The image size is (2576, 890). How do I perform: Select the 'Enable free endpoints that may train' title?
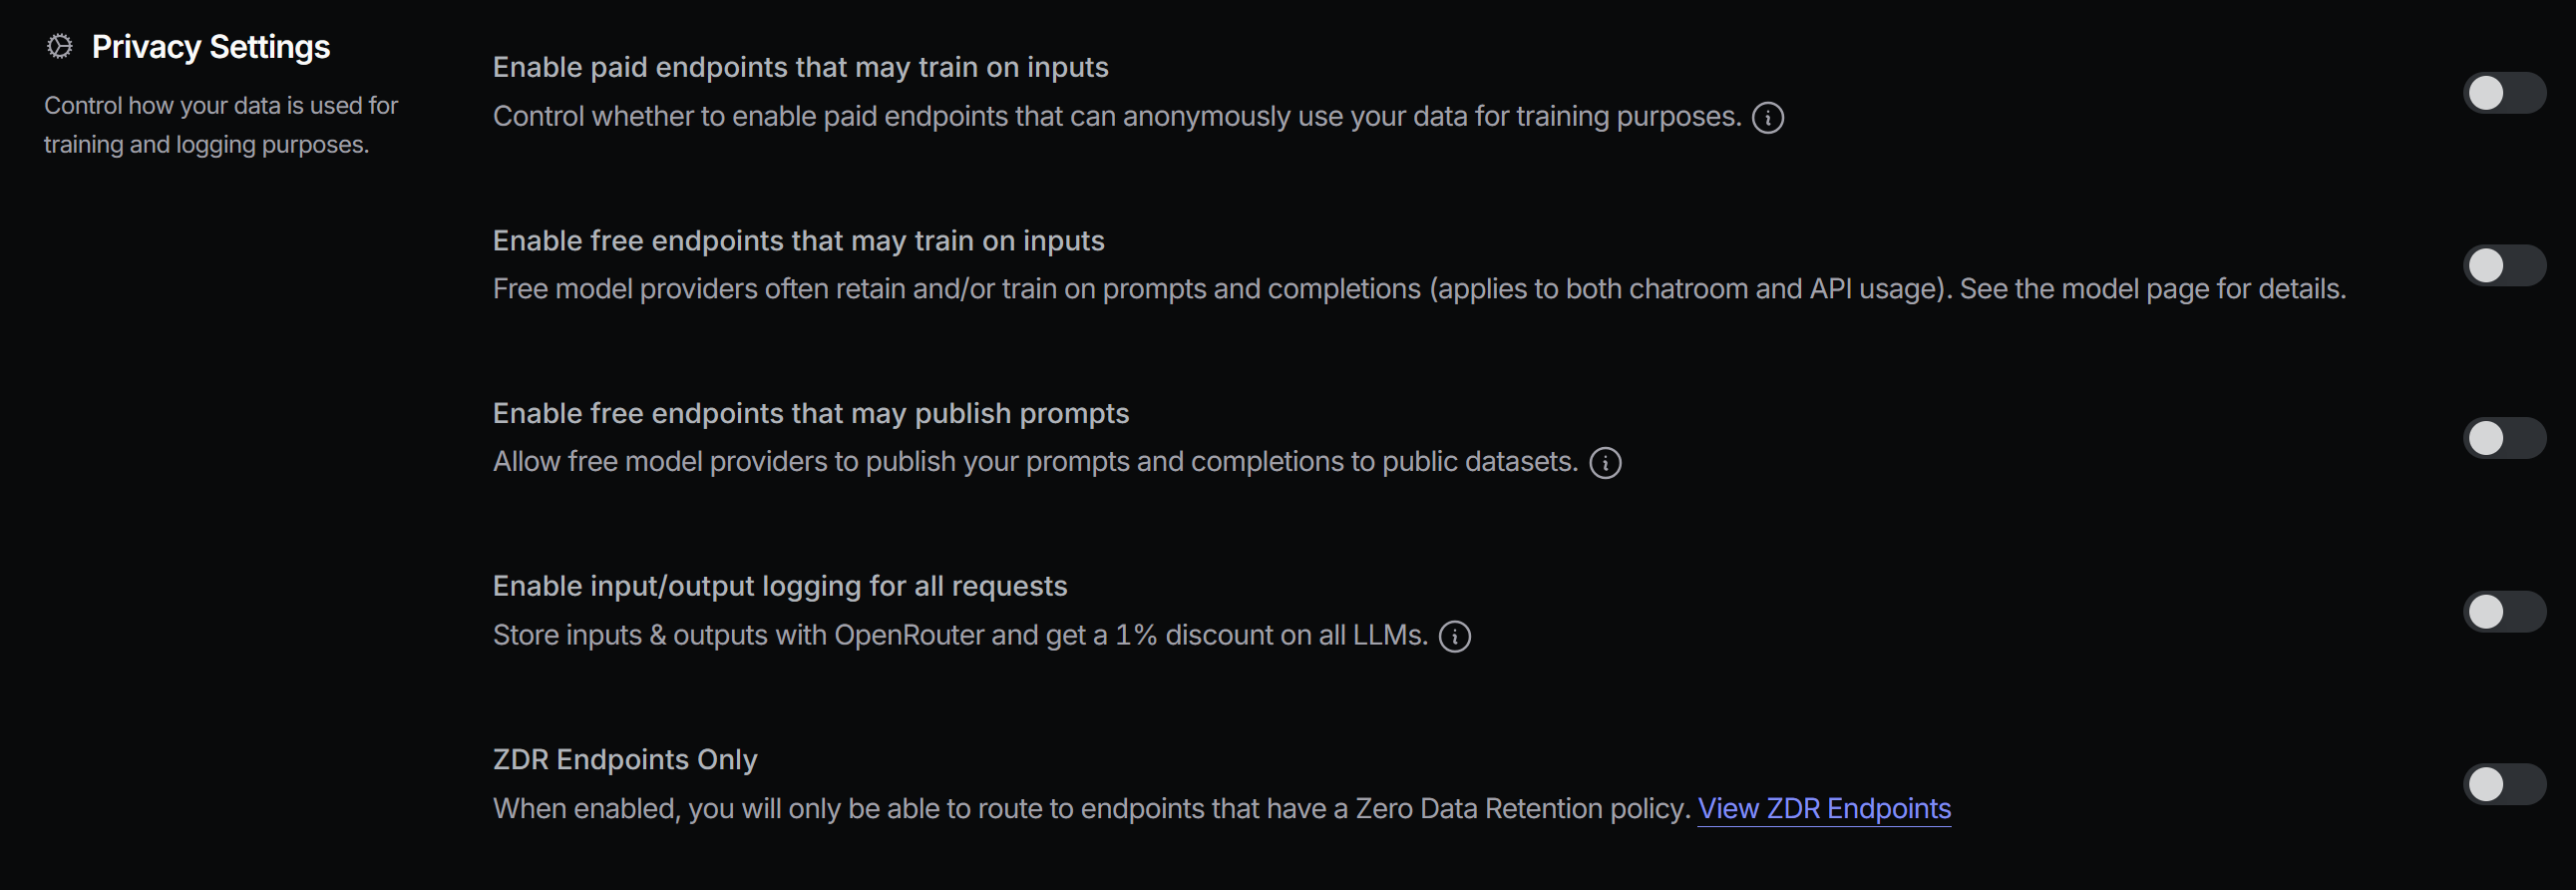tap(798, 241)
